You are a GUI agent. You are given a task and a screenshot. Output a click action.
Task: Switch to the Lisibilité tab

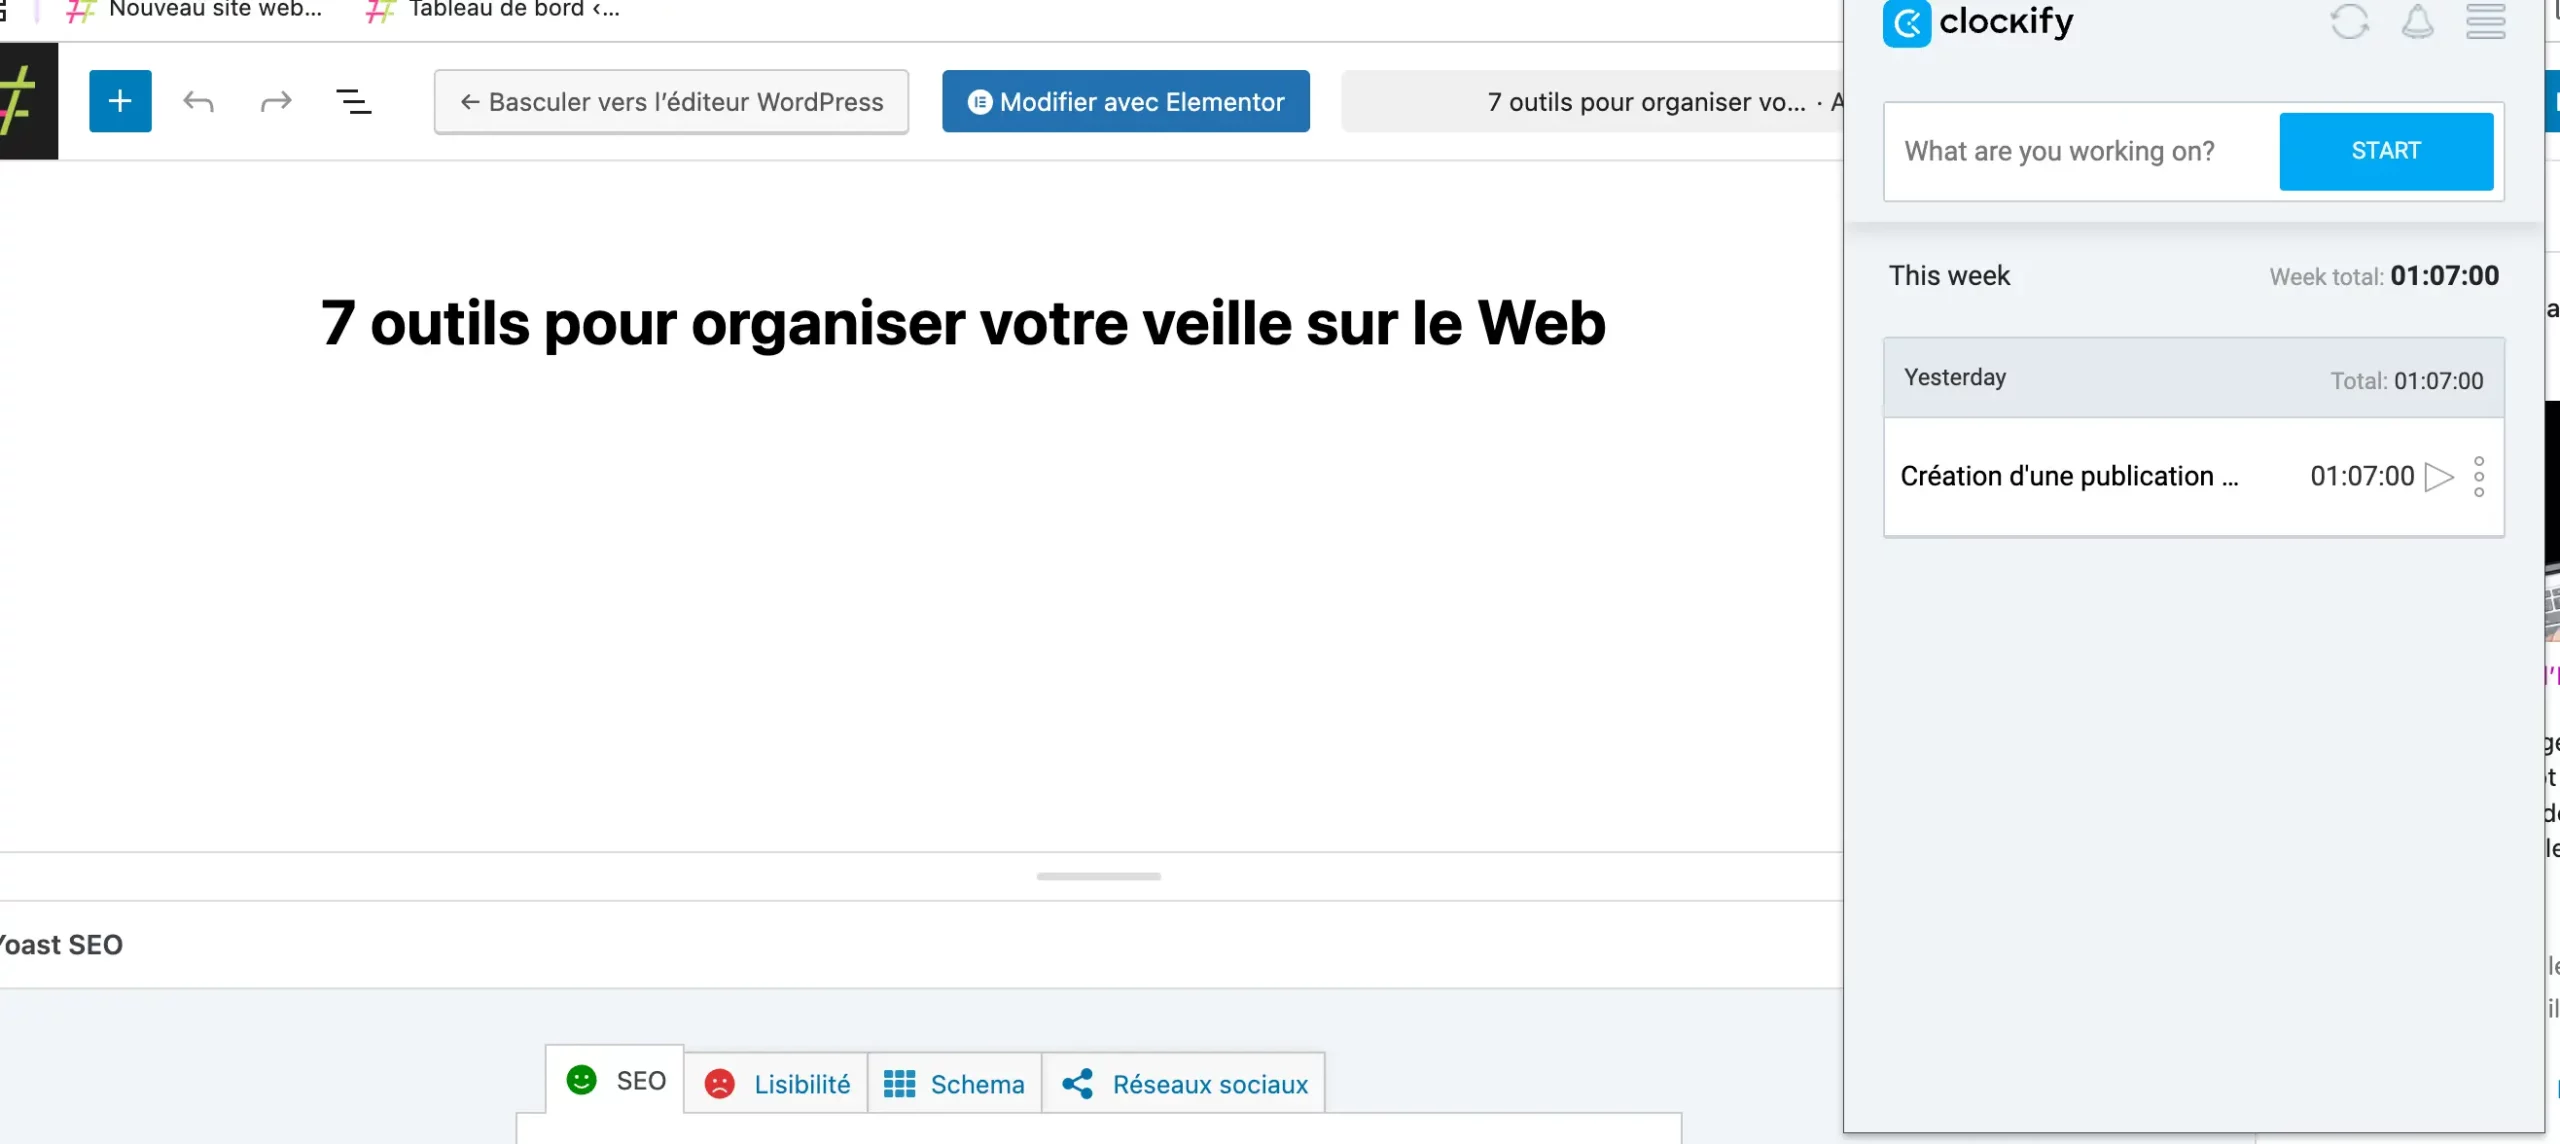coord(777,1084)
